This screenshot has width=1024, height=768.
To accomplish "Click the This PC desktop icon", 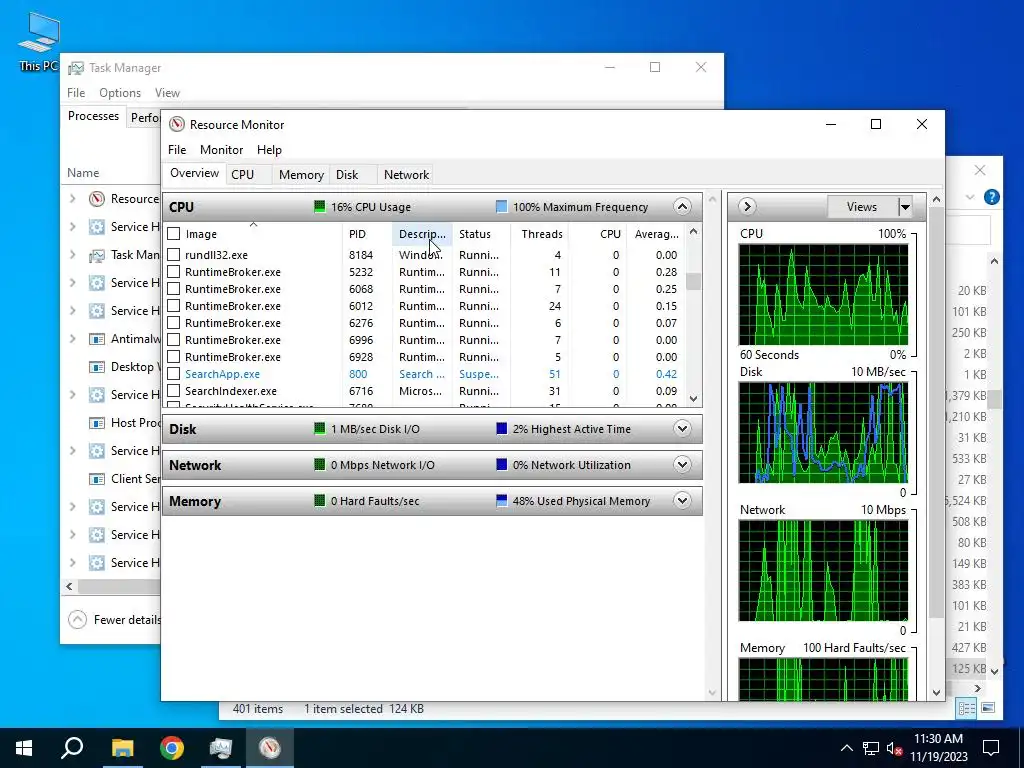I will pyautogui.click(x=39, y=40).
